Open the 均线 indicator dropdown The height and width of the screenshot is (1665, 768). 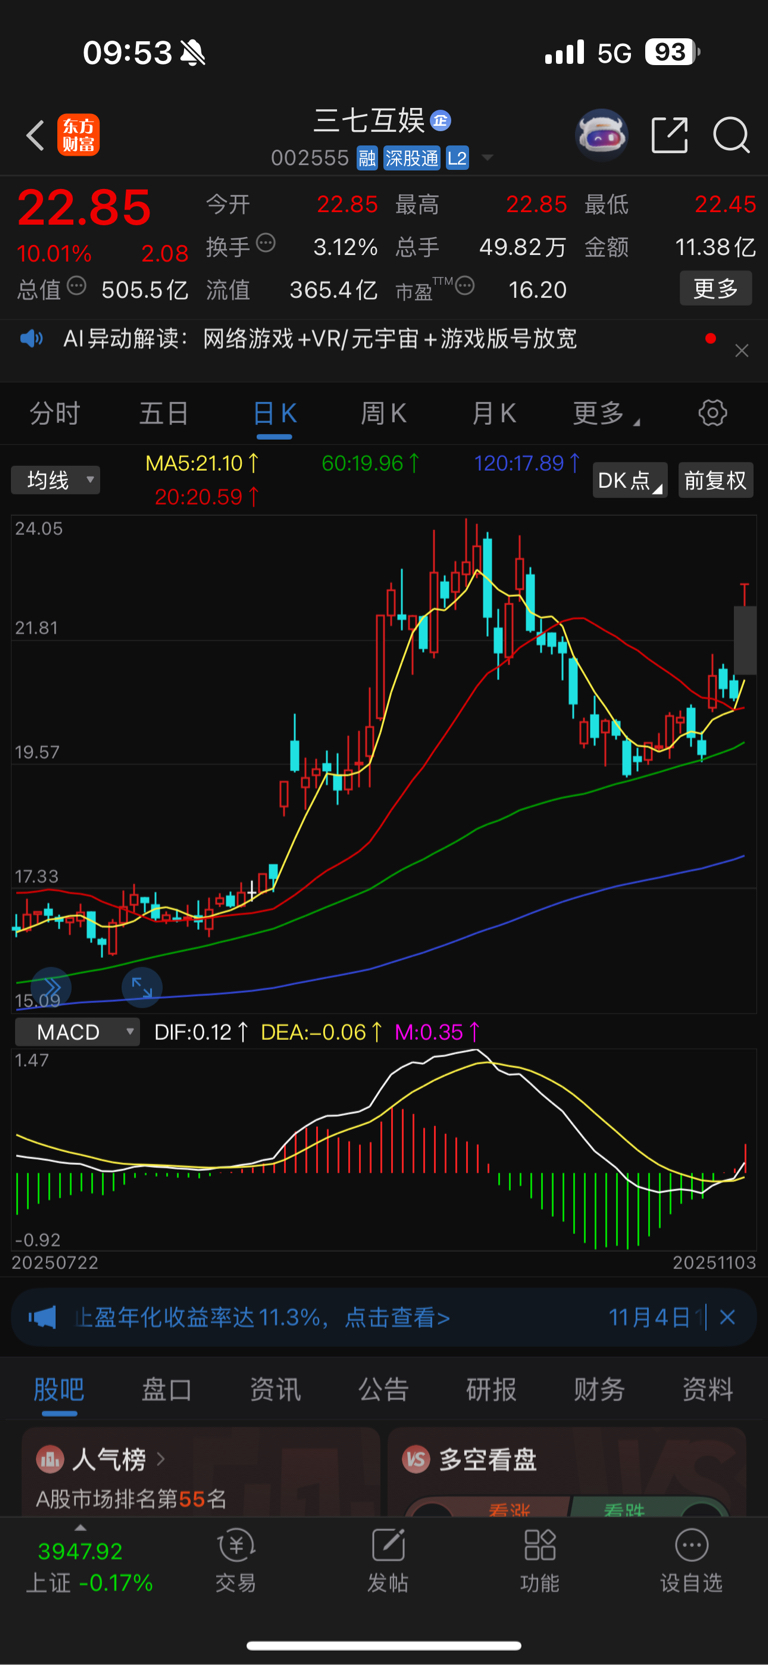click(x=56, y=480)
